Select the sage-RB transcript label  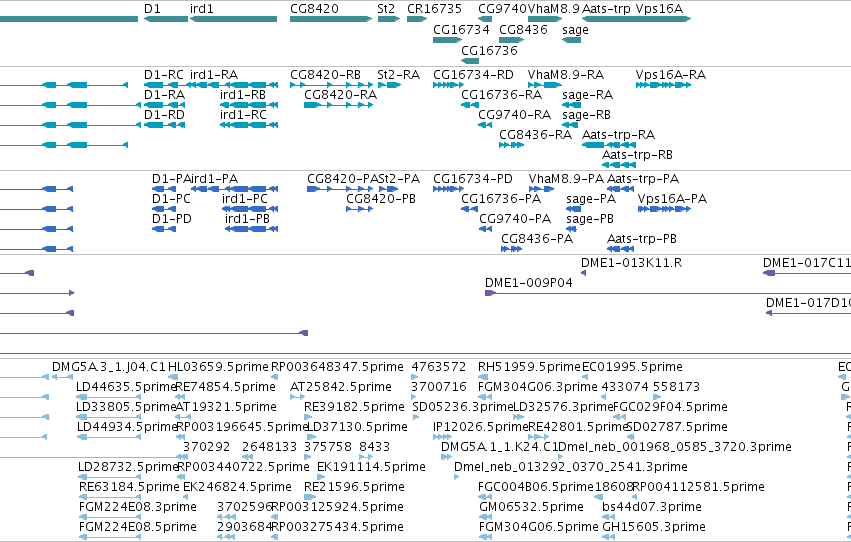click(587, 115)
